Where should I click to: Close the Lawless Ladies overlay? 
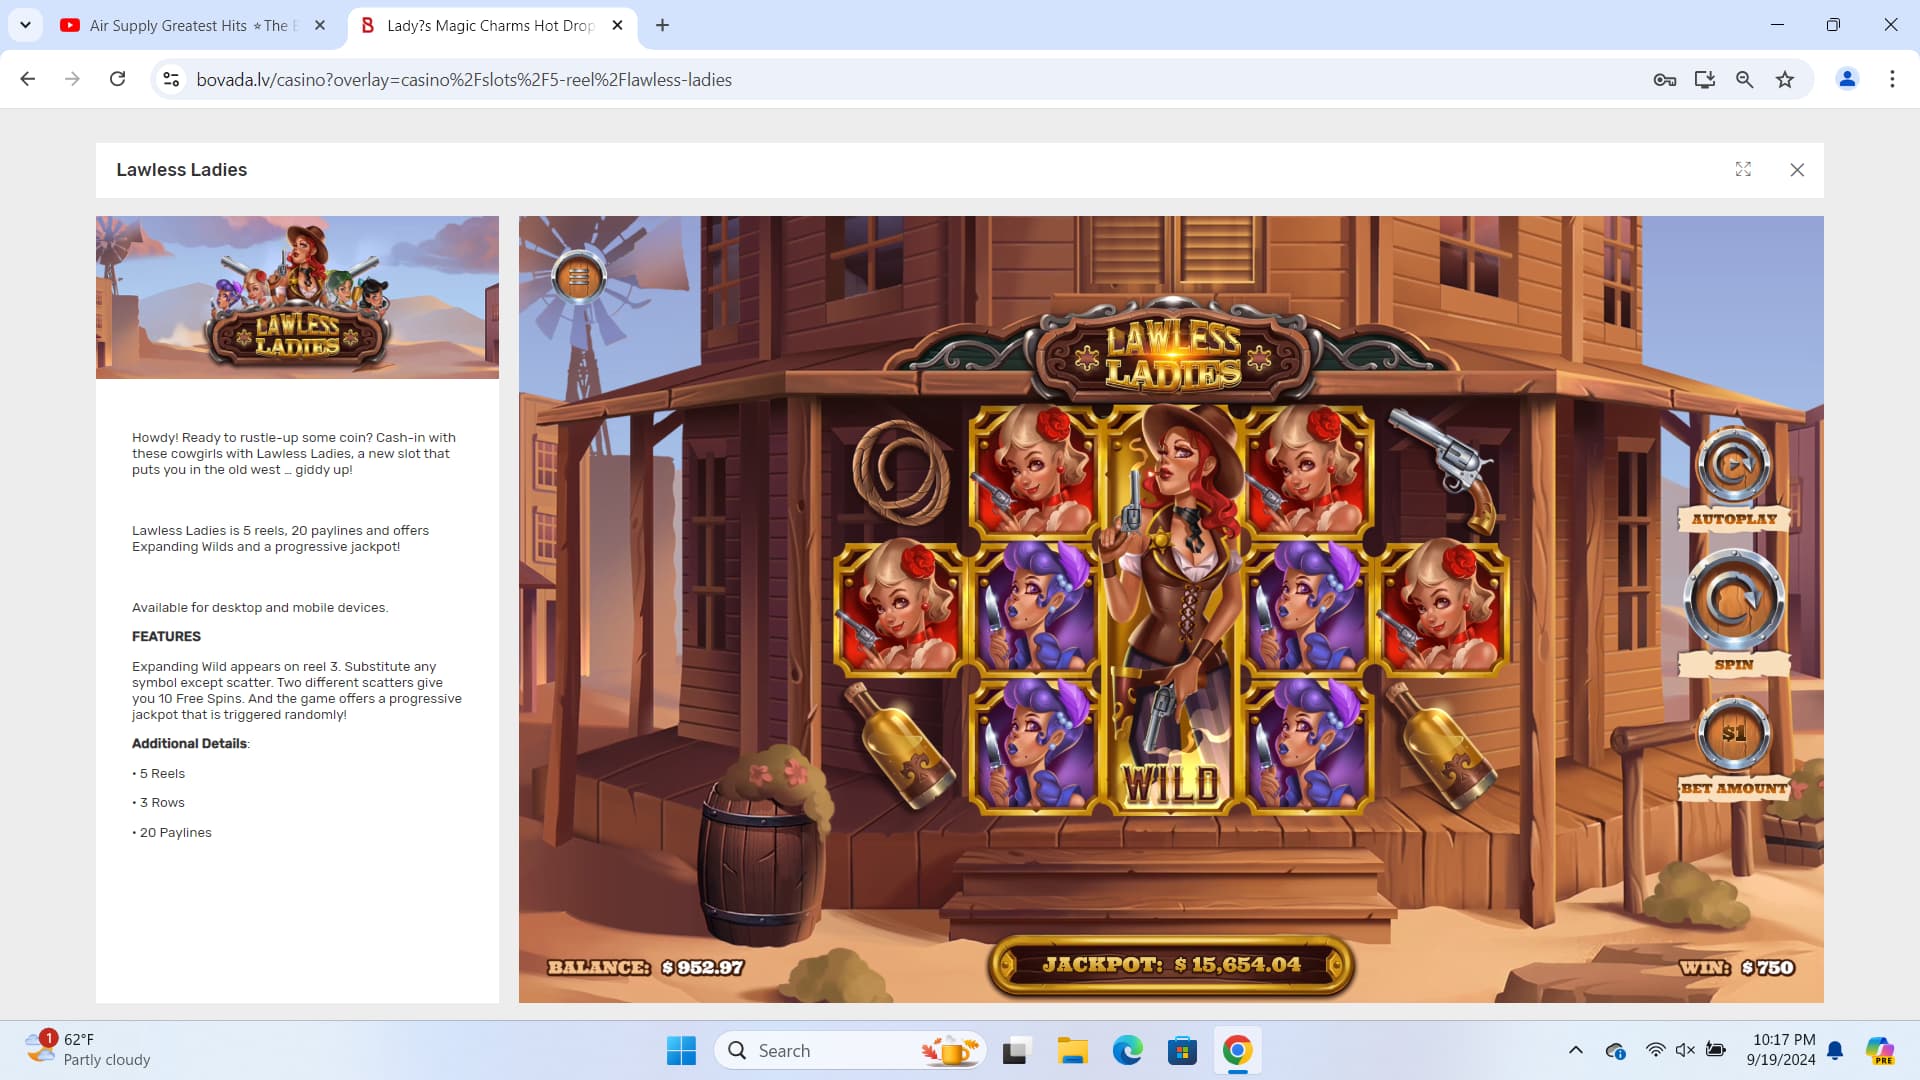(x=1797, y=170)
